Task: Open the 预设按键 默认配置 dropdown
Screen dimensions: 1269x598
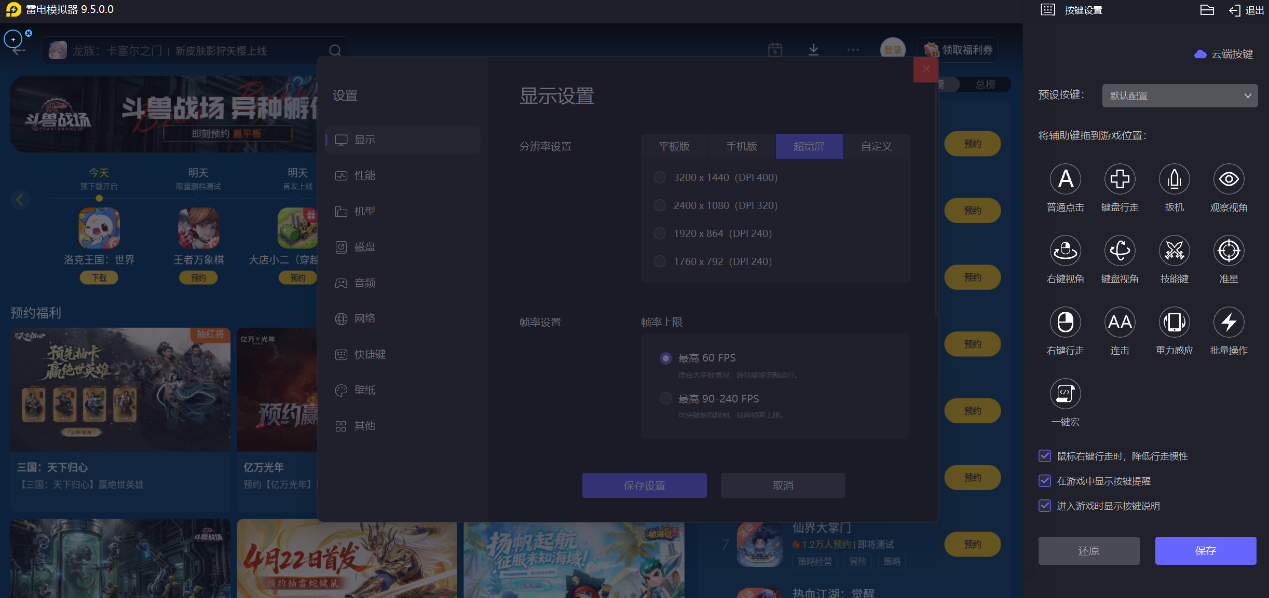Action: coord(1178,96)
